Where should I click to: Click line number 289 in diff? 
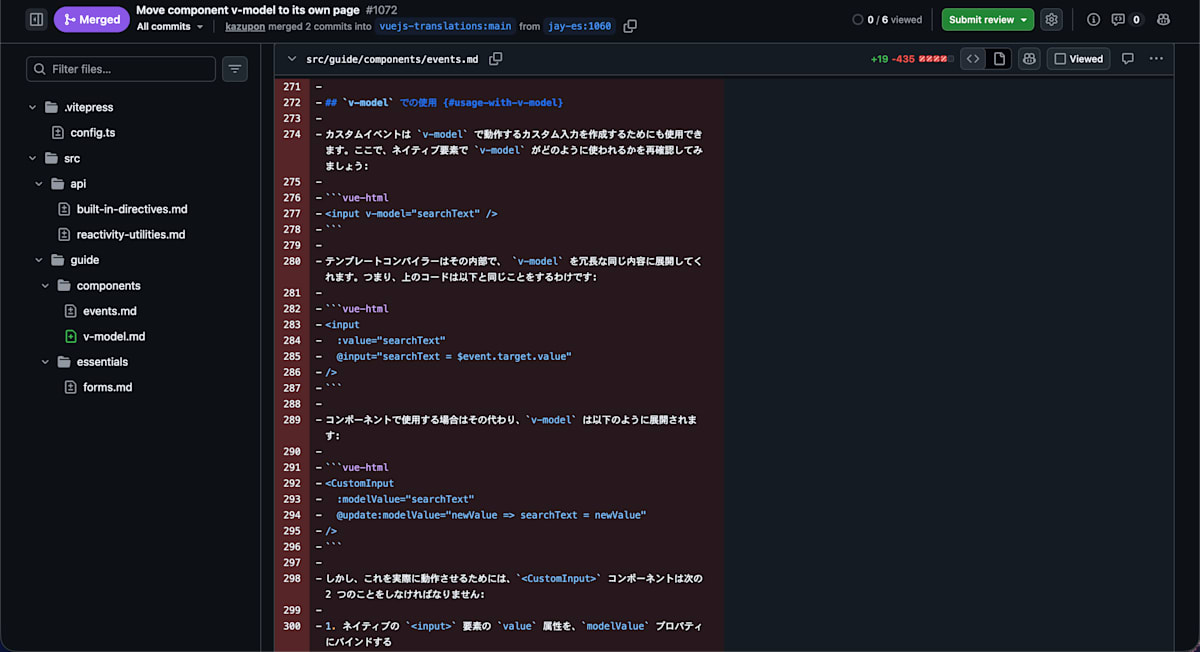click(292, 420)
